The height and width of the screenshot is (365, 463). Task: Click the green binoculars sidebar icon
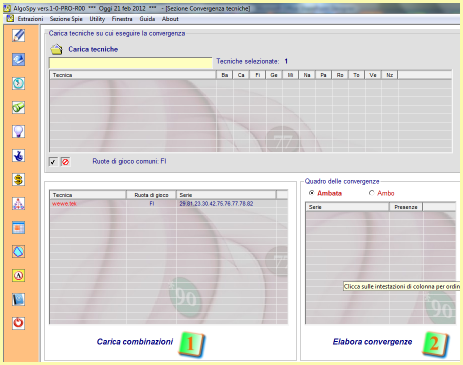point(19,107)
